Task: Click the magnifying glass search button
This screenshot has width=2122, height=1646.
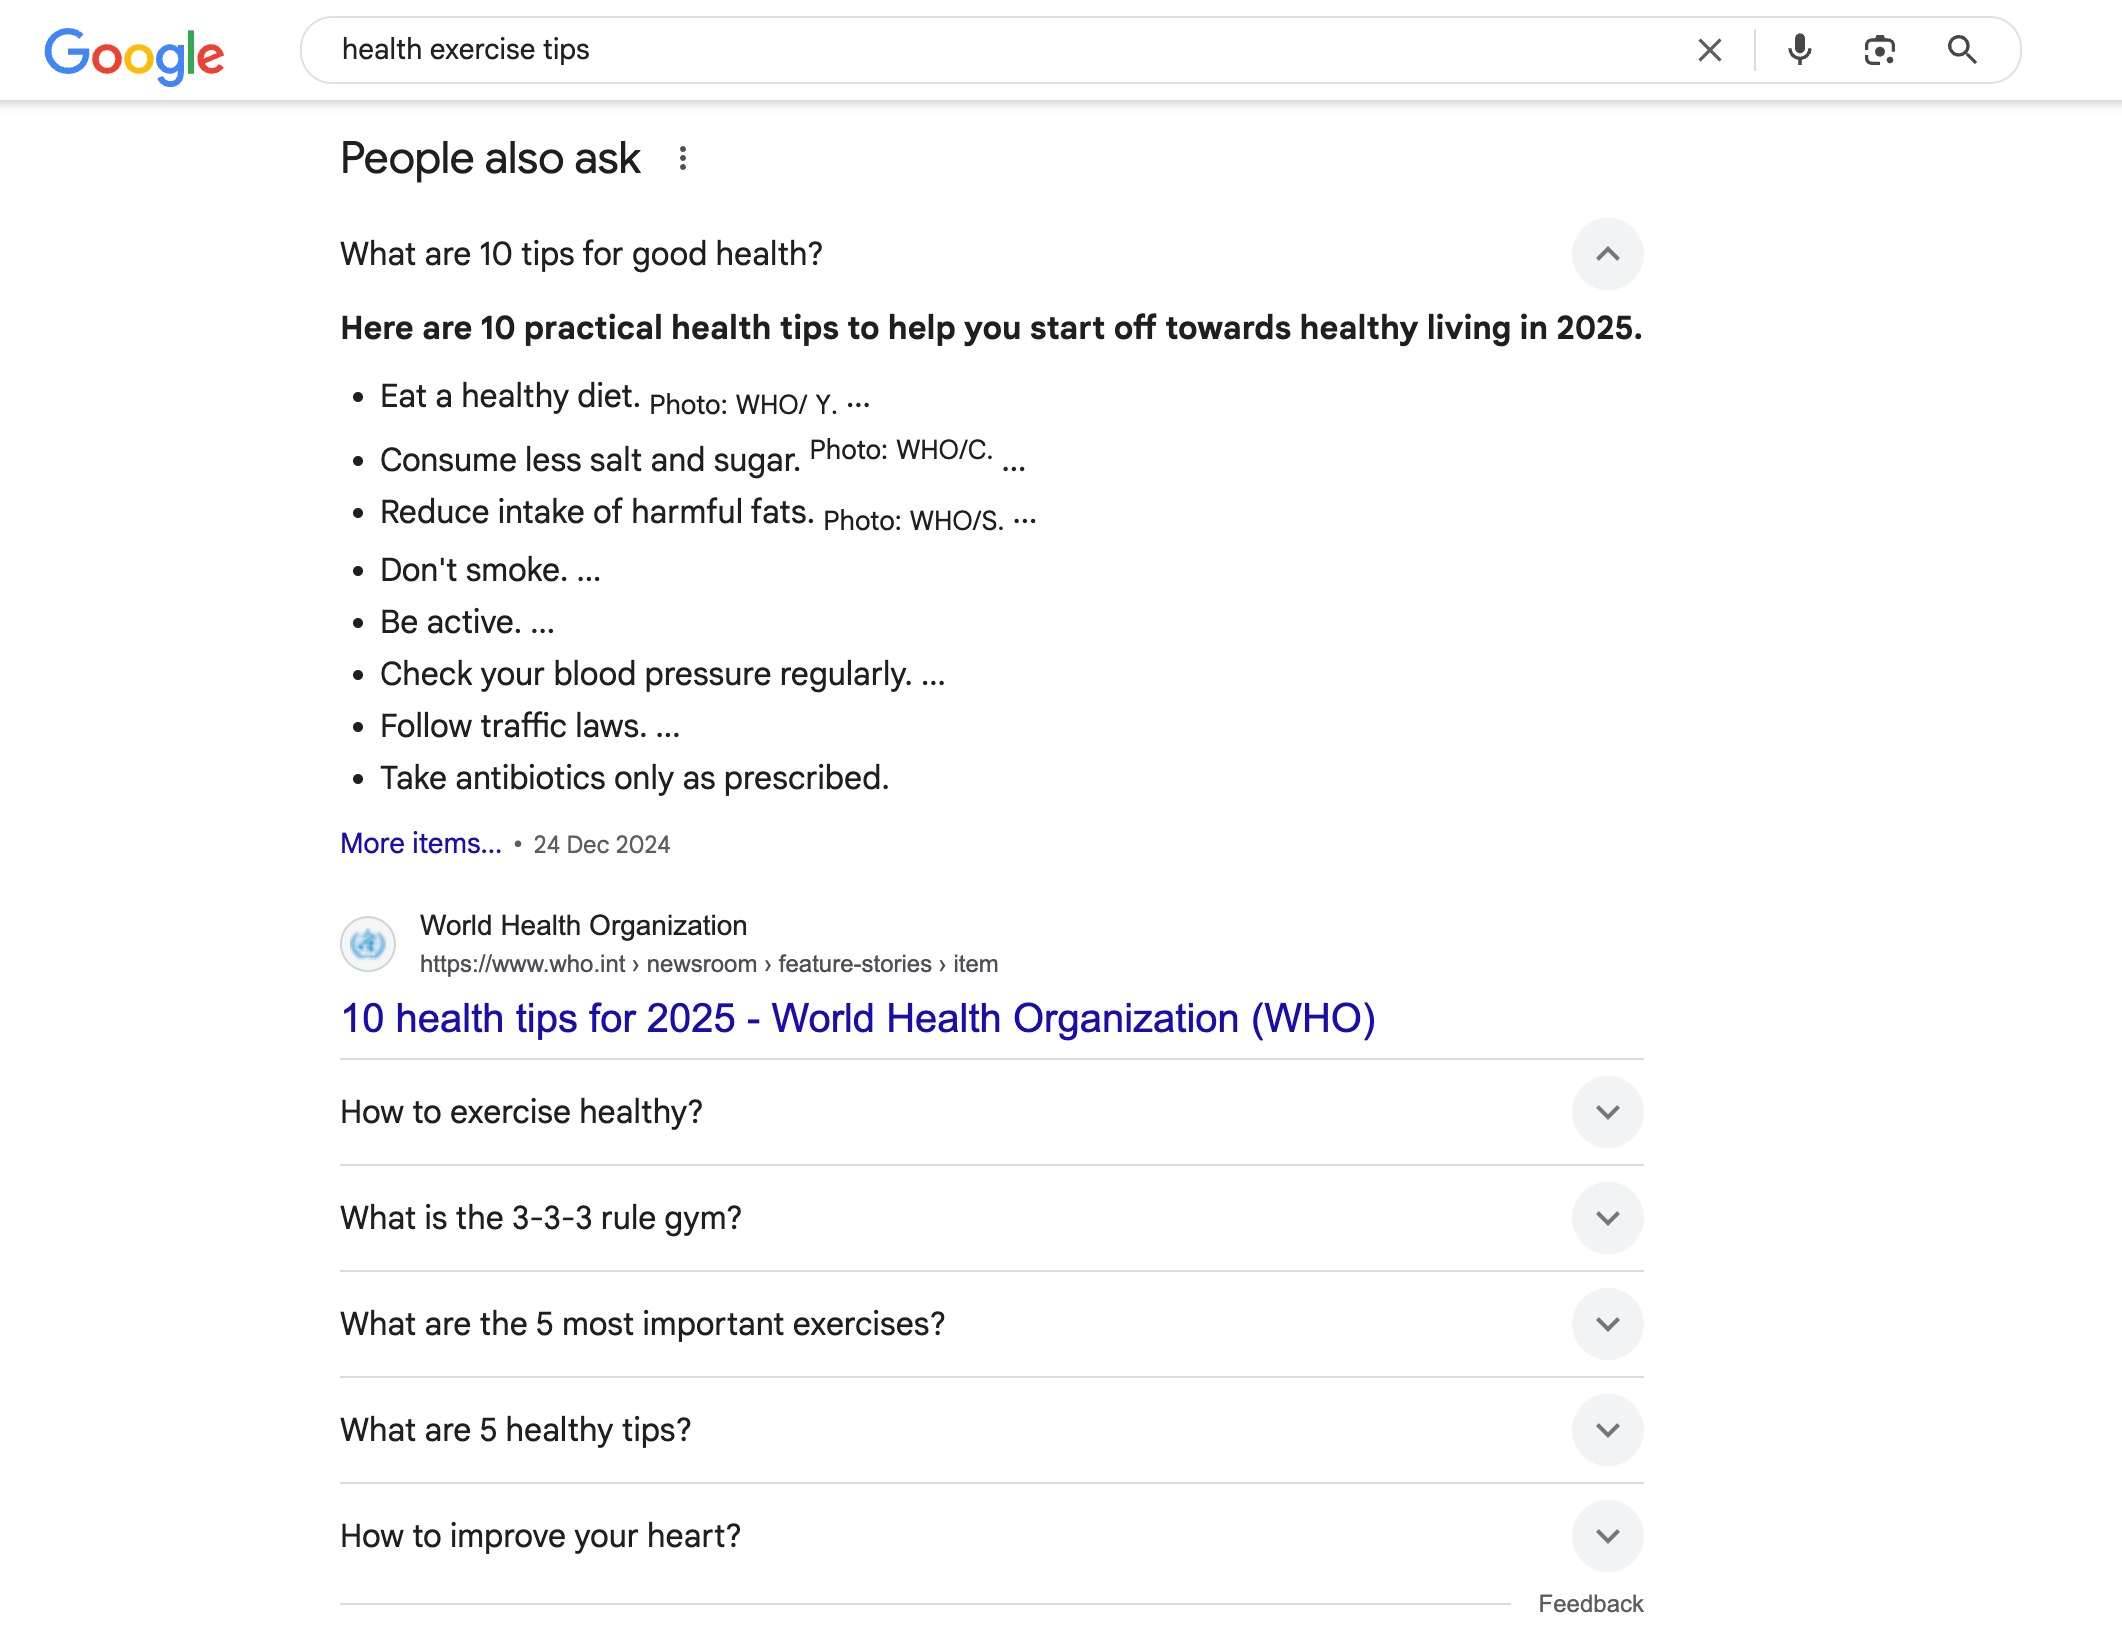Action: 1961,50
